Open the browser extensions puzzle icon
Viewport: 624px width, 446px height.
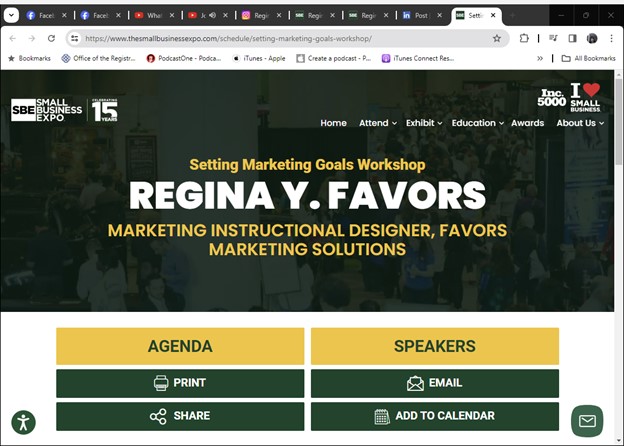click(x=525, y=38)
